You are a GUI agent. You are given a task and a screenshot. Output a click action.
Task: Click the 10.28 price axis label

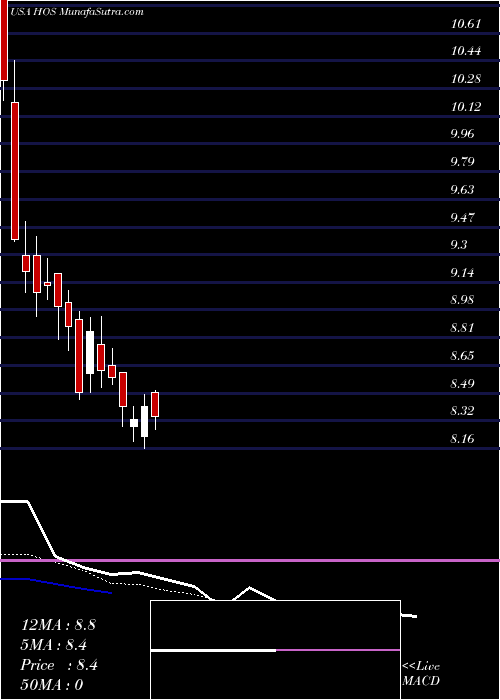pyautogui.click(x=466, y=79)
